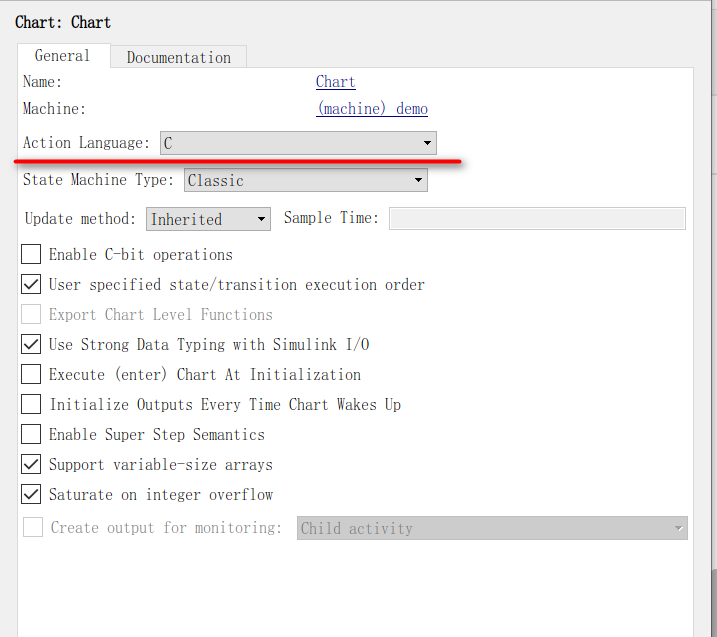Click the Sample Time input field

point(536,218)
